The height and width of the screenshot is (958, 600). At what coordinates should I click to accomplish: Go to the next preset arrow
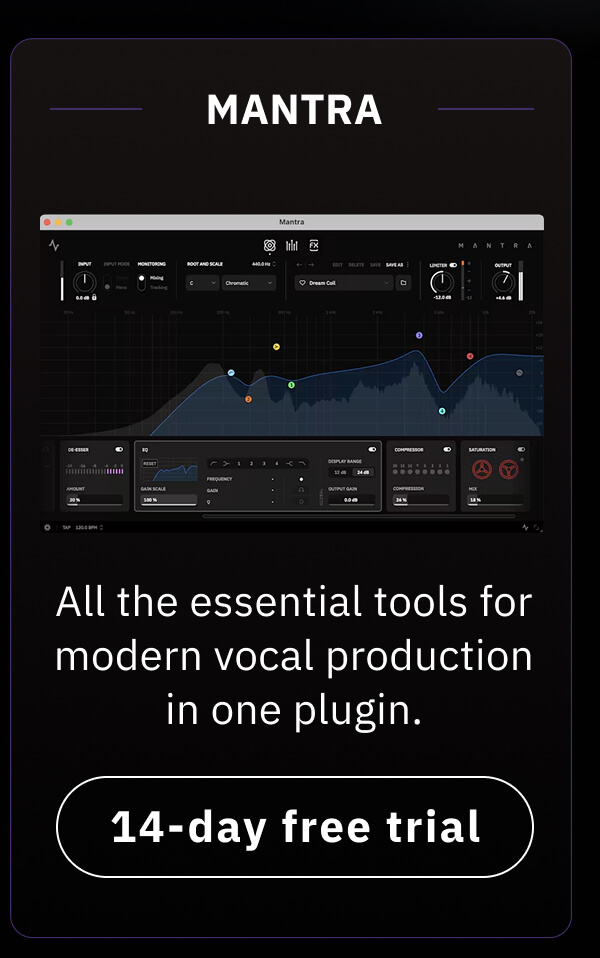(x=311, y=265)
